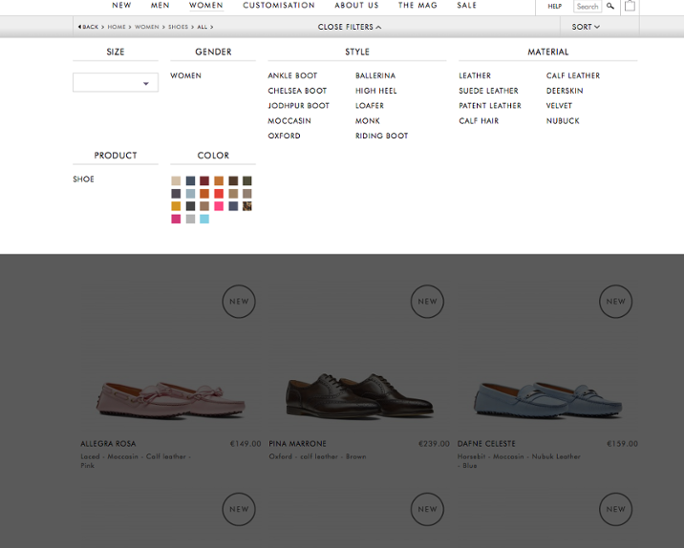The width and height of the screenshot is (684, 548).
Task: Filter gender by WOMEN option
Action: coord(186,75)
